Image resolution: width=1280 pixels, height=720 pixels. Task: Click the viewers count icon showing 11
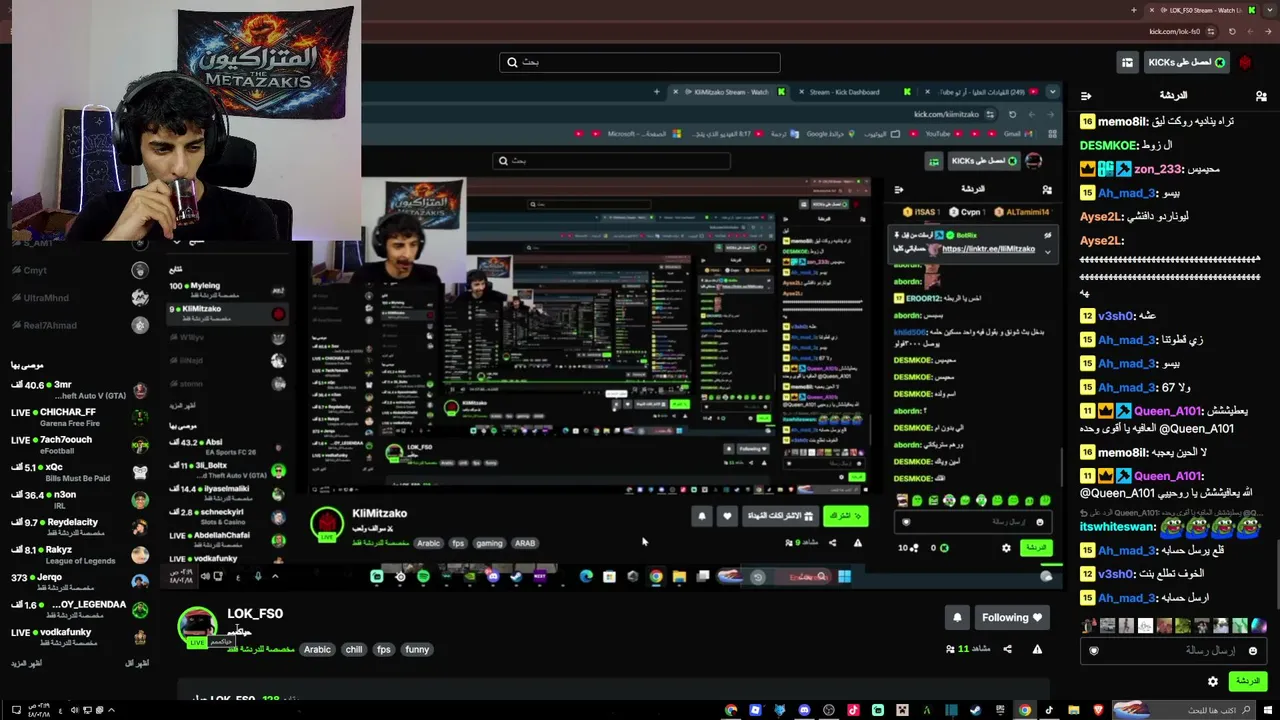[950, 649]
